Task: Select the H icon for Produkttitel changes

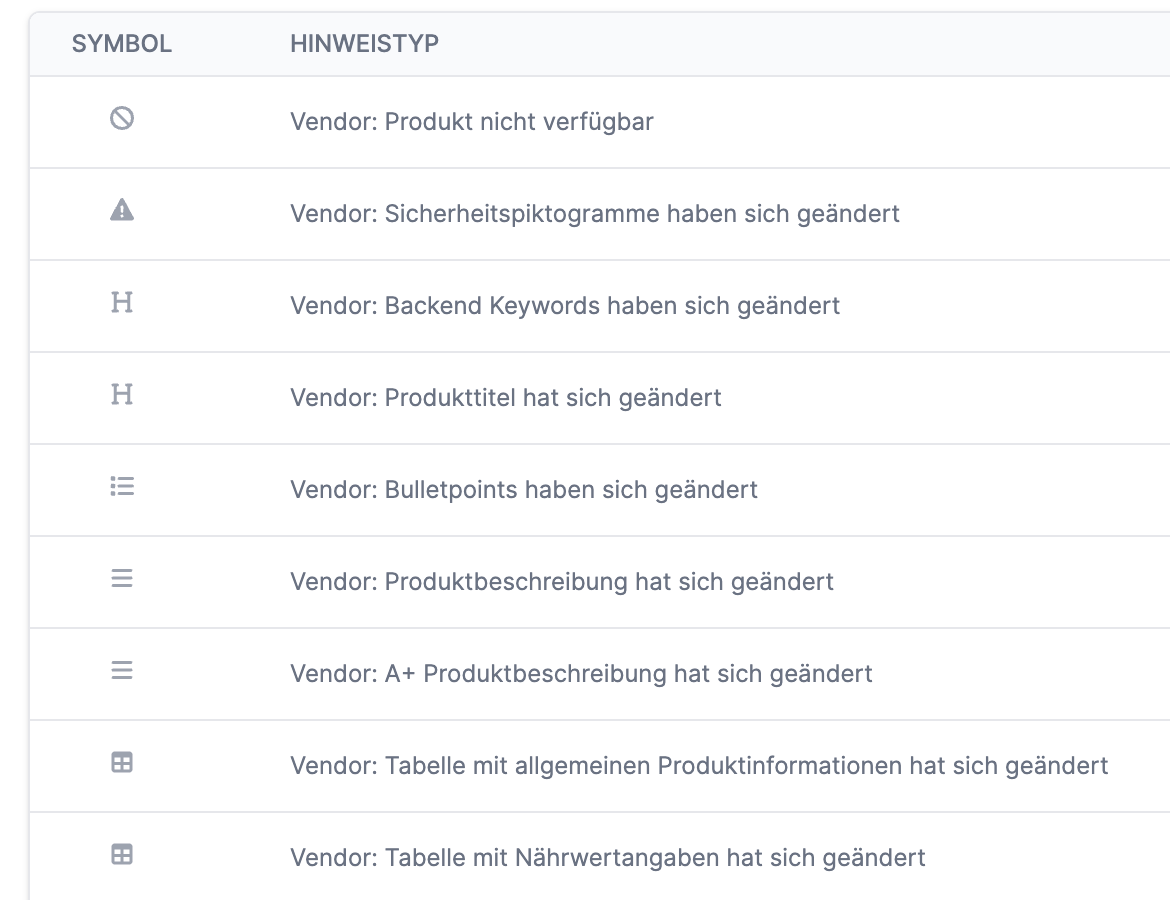Action: click(122, 396)
